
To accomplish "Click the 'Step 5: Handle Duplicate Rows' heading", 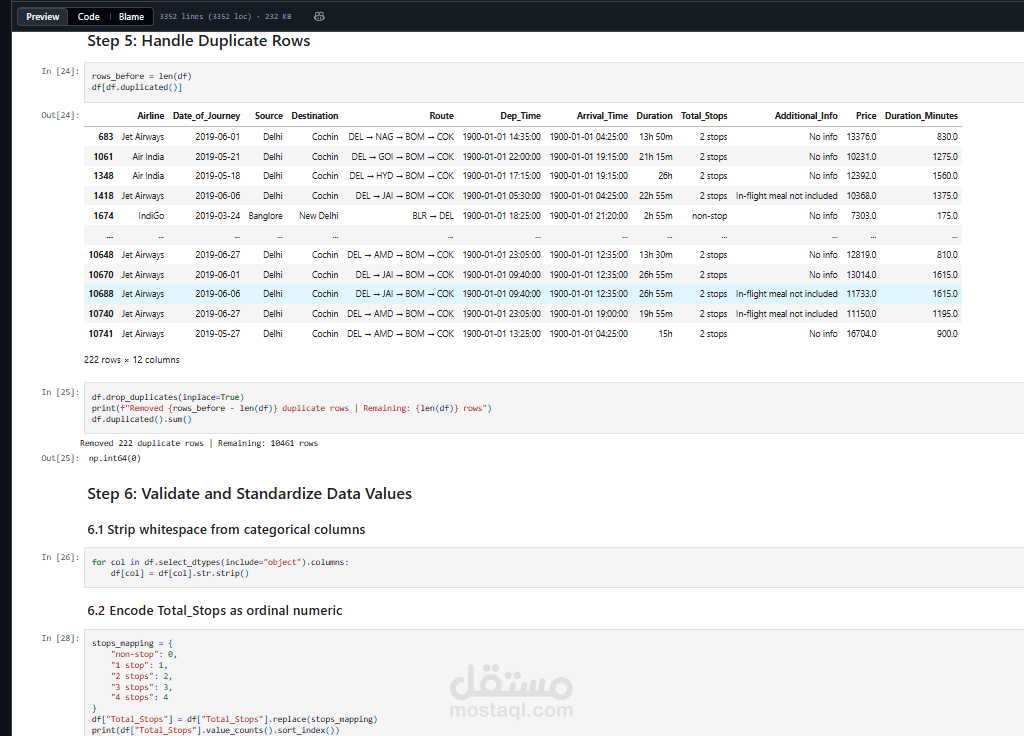I will tap(199, 40).
